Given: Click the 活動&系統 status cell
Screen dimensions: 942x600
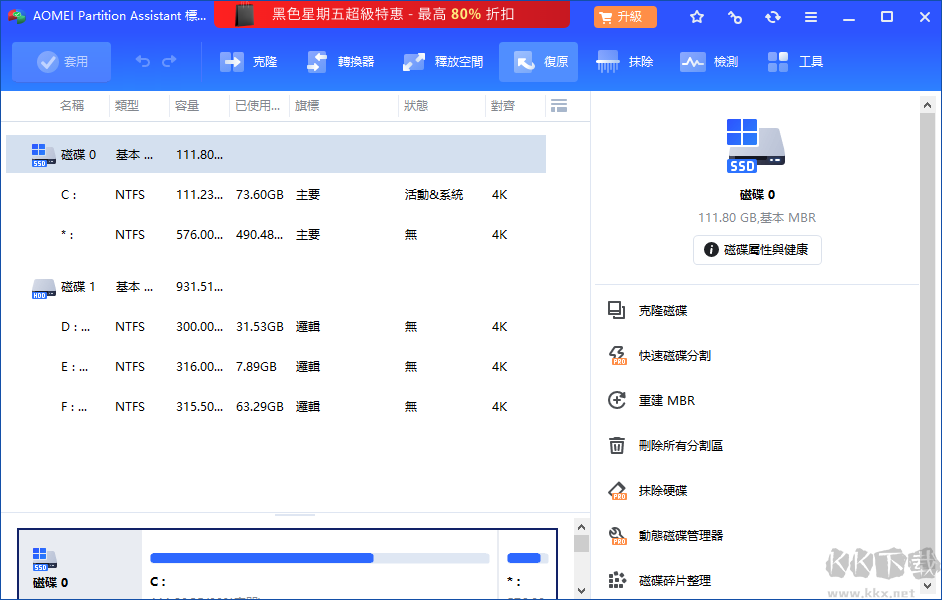Looking at the screenshot, I should (x=434, y=195).
